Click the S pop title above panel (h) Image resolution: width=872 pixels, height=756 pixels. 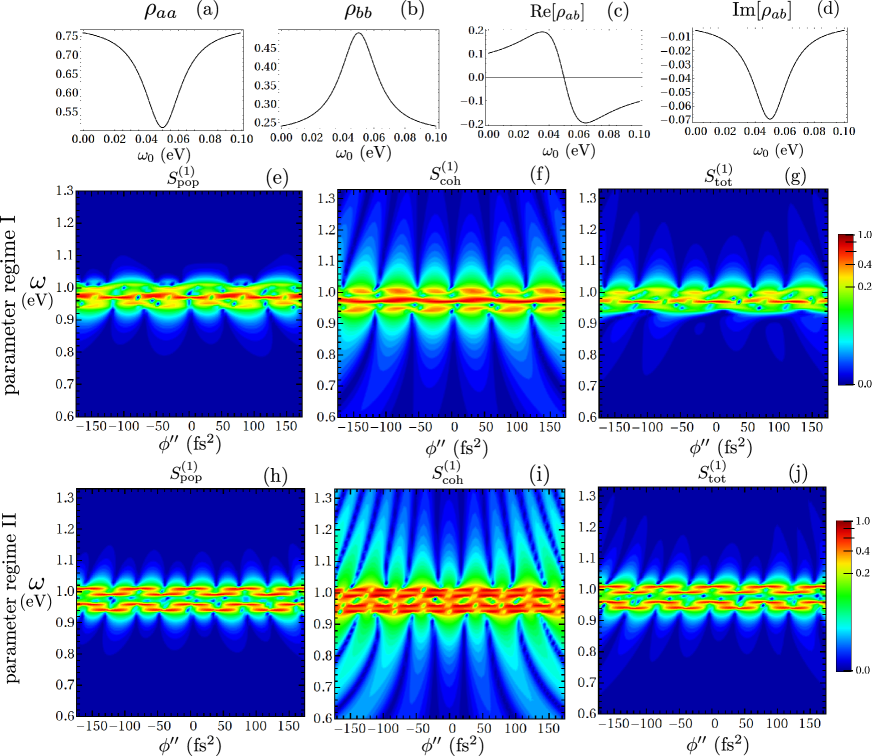[185, 472]
